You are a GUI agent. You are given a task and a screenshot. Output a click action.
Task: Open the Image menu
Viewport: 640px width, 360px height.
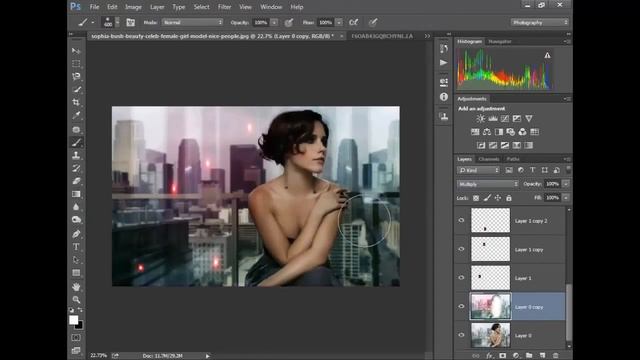[133, 7]
